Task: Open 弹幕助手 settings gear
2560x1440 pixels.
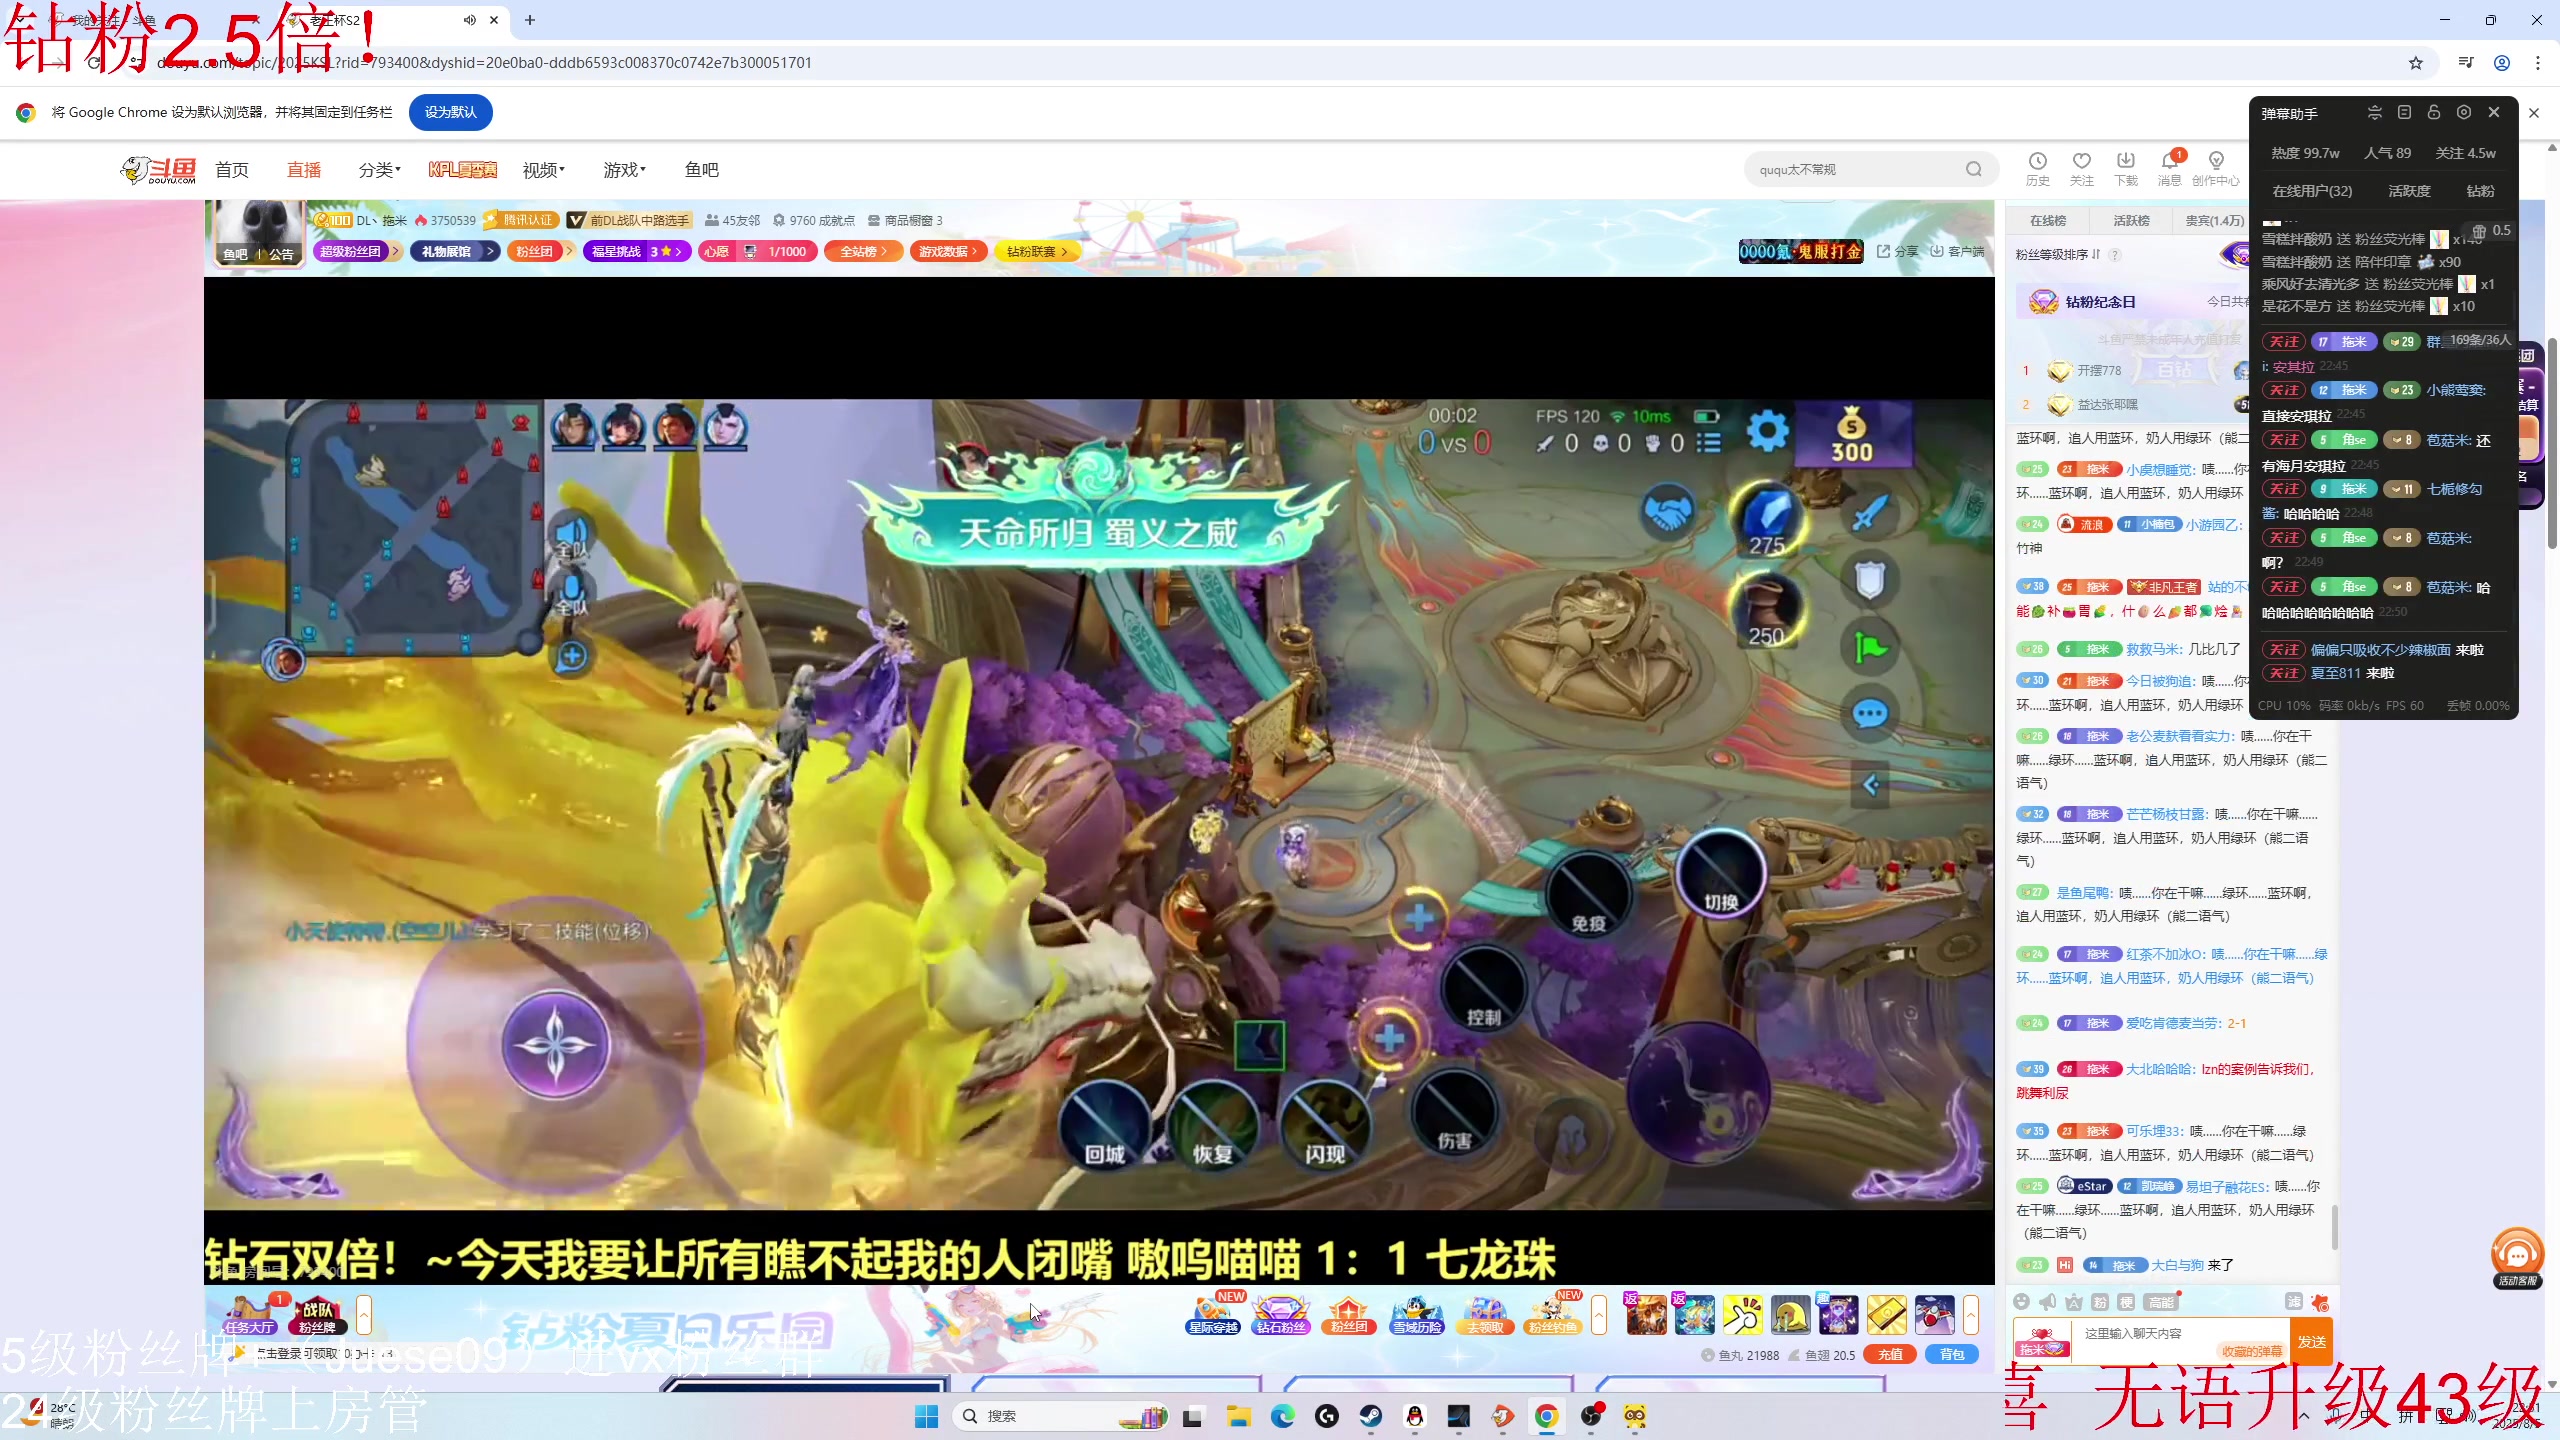Action: point(2464,112)
